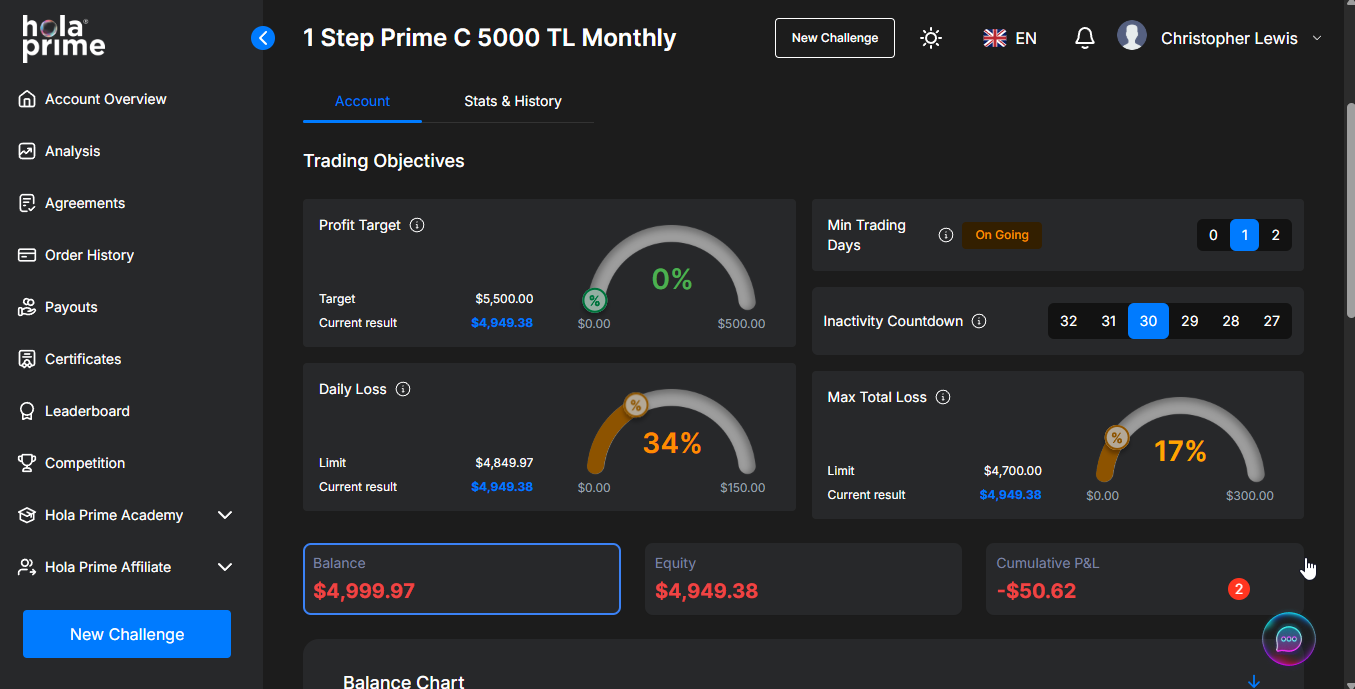Viewport: 1355px width, 689px height.
Task: Select day 1 in Min Trading Days
Action: tap(1244, 235)
